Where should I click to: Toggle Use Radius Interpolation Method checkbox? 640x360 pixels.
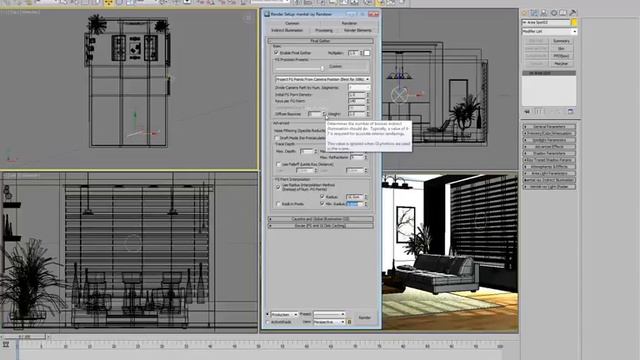pos(278,187)
